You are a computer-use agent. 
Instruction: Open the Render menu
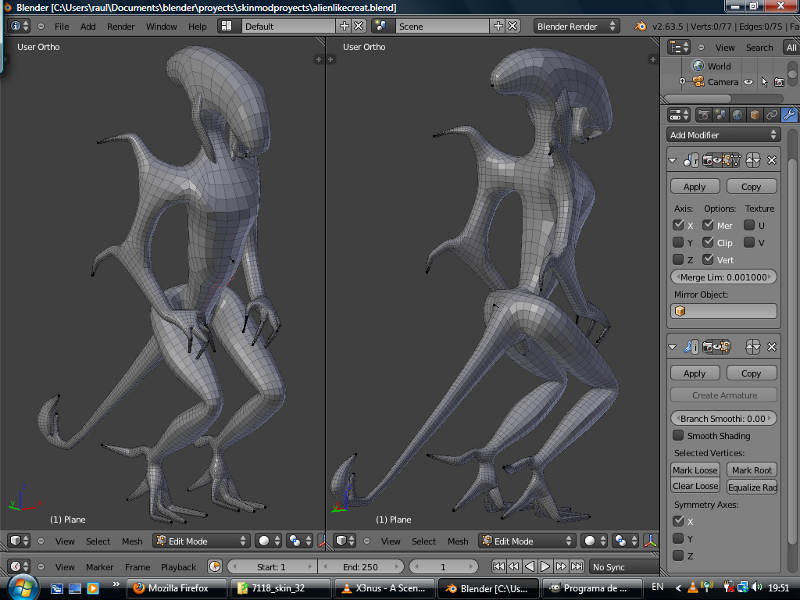click(x=121, y=27)
